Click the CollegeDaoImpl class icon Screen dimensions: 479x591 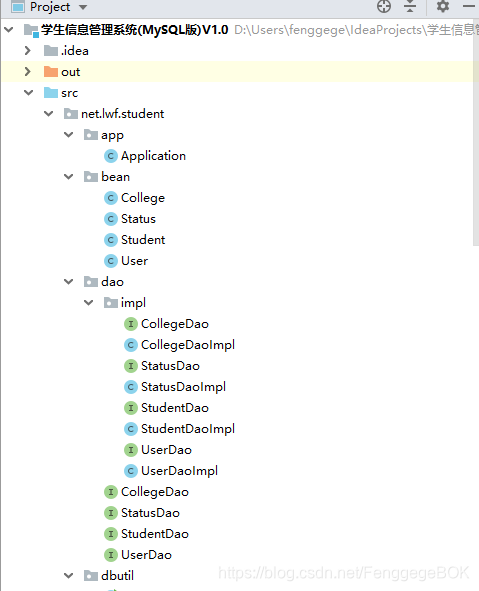tap(131, 345)
